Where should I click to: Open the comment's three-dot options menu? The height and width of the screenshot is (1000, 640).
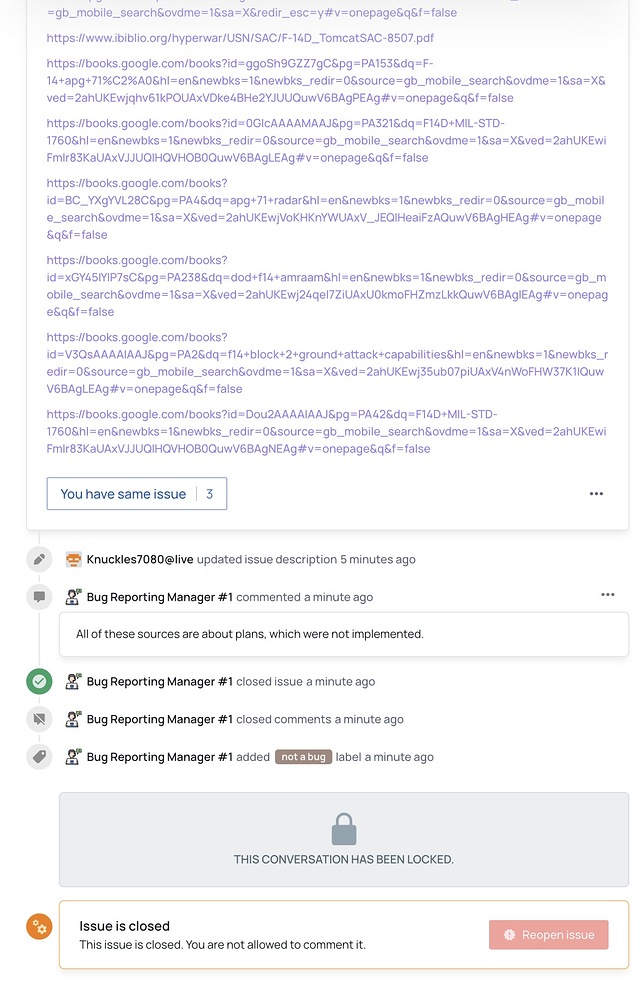[607, 594]
